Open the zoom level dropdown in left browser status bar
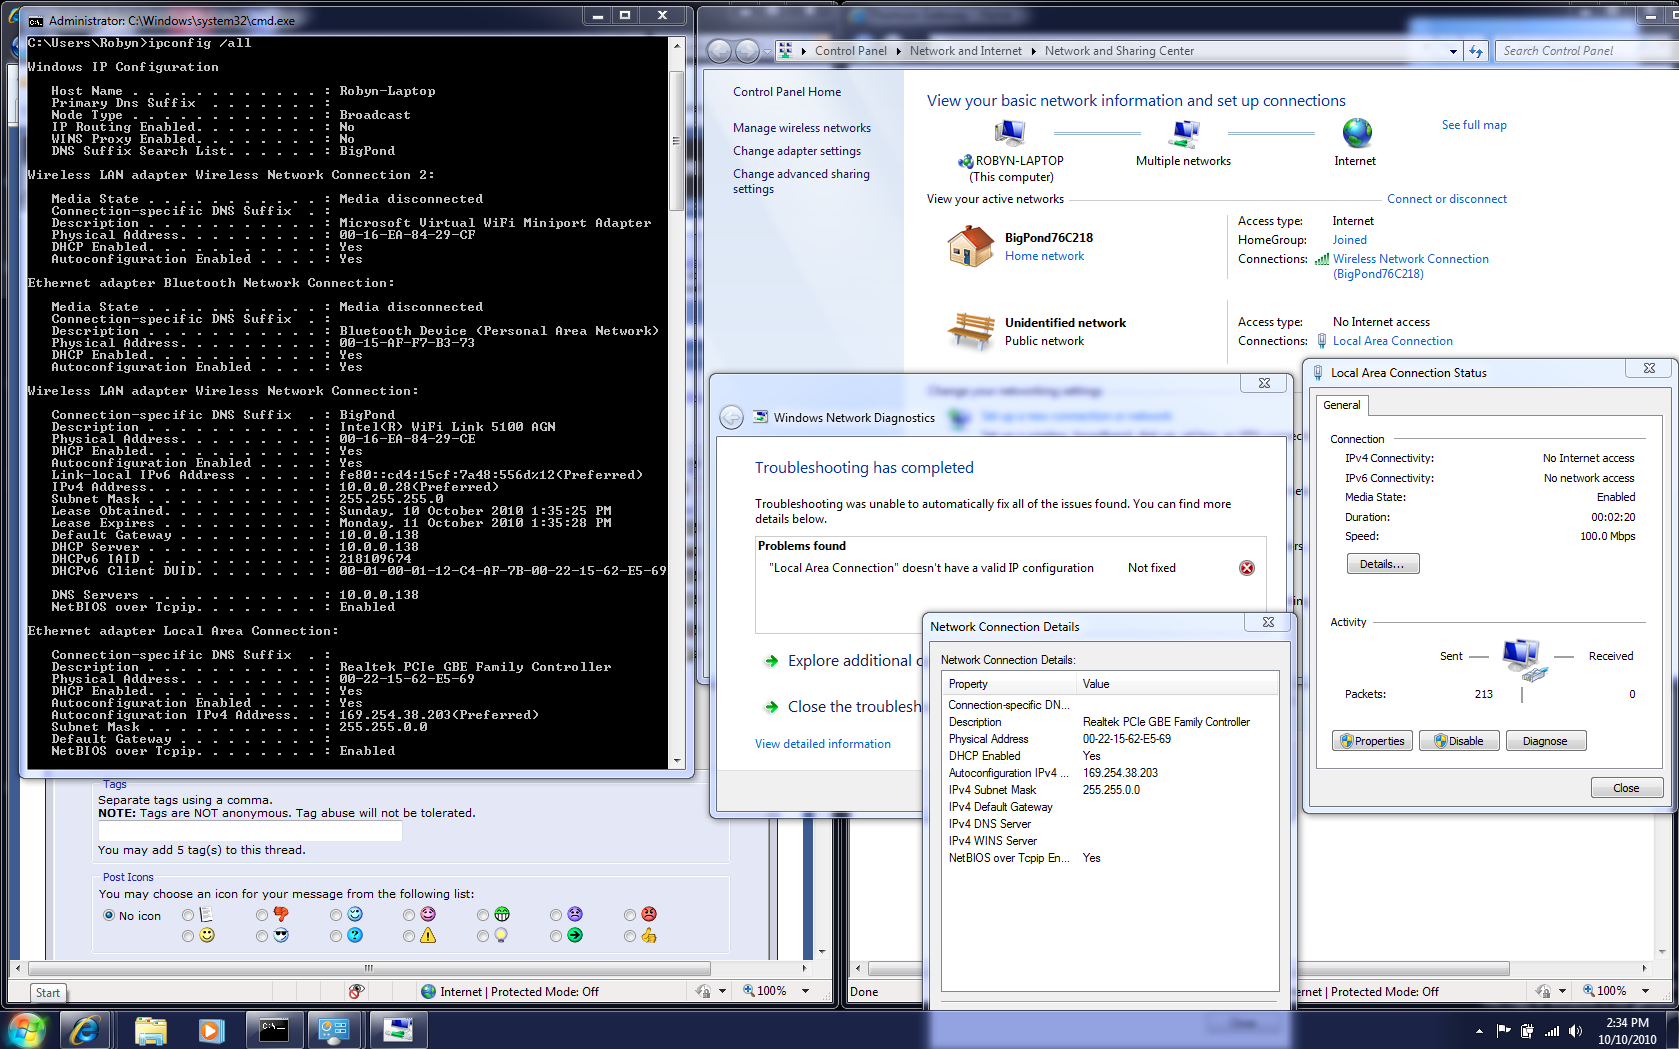Screen dimensions: 1679x1049 click(805, 991)
